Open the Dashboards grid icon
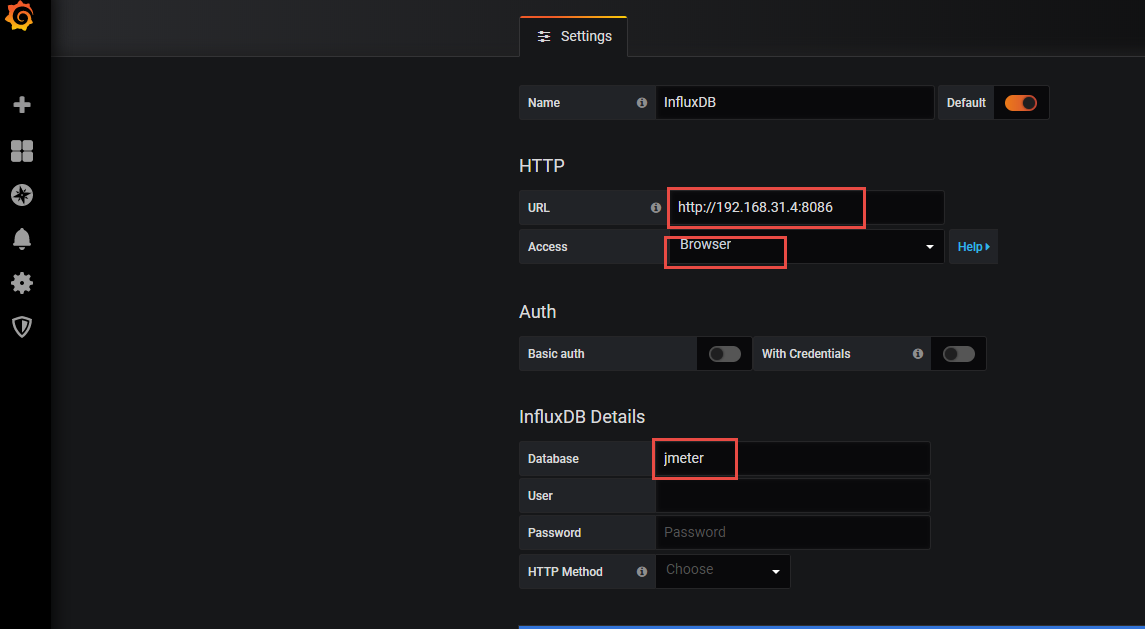The height and width of the screenshot is (629, 1145). point(22,151)
